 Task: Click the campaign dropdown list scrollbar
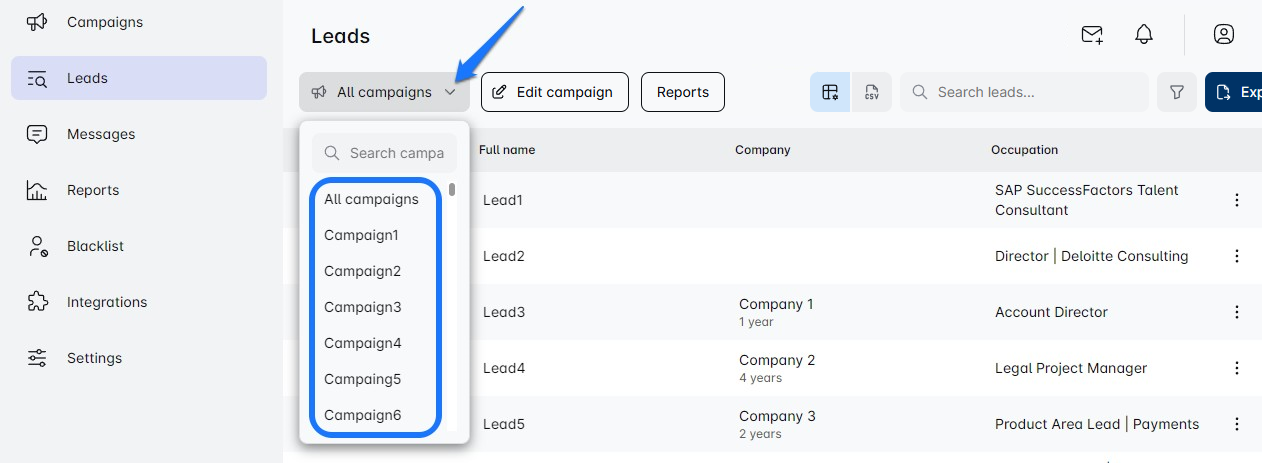click(452, 190)
